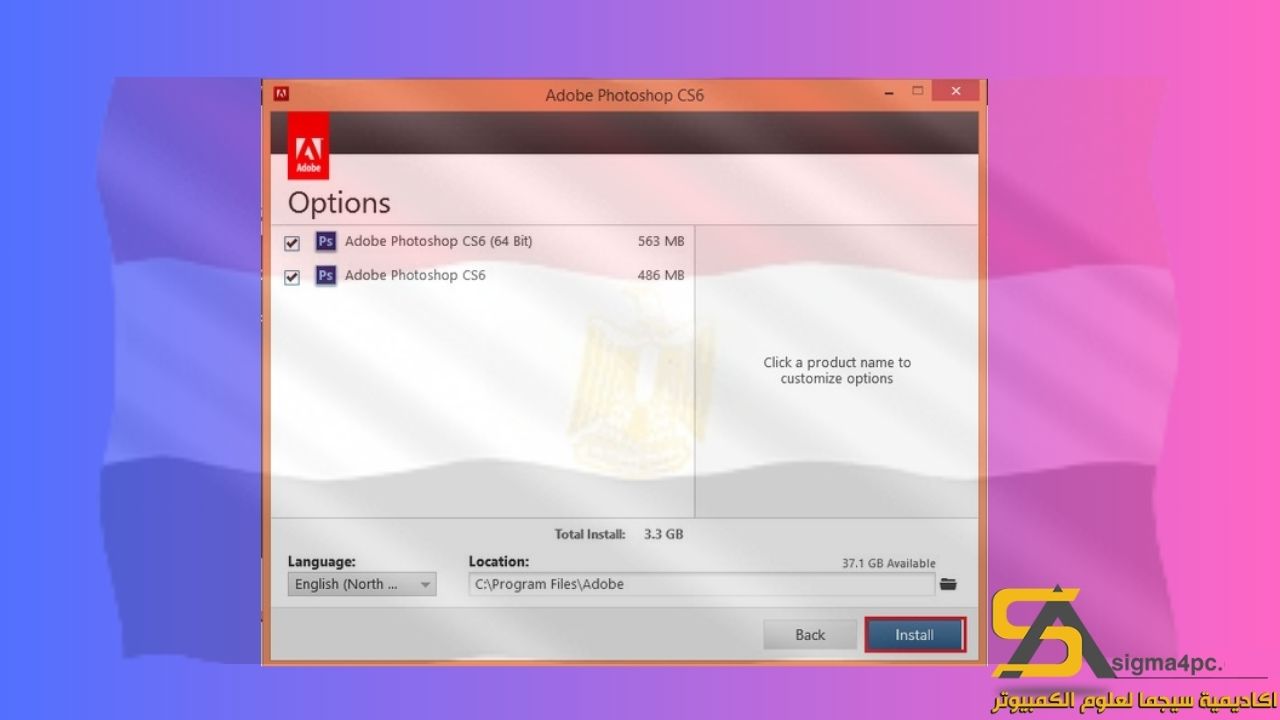Minimize the Adobe Photoshop CS6 installer window
This screenshot has height=720, width=1280.
(x=889, y=92)
